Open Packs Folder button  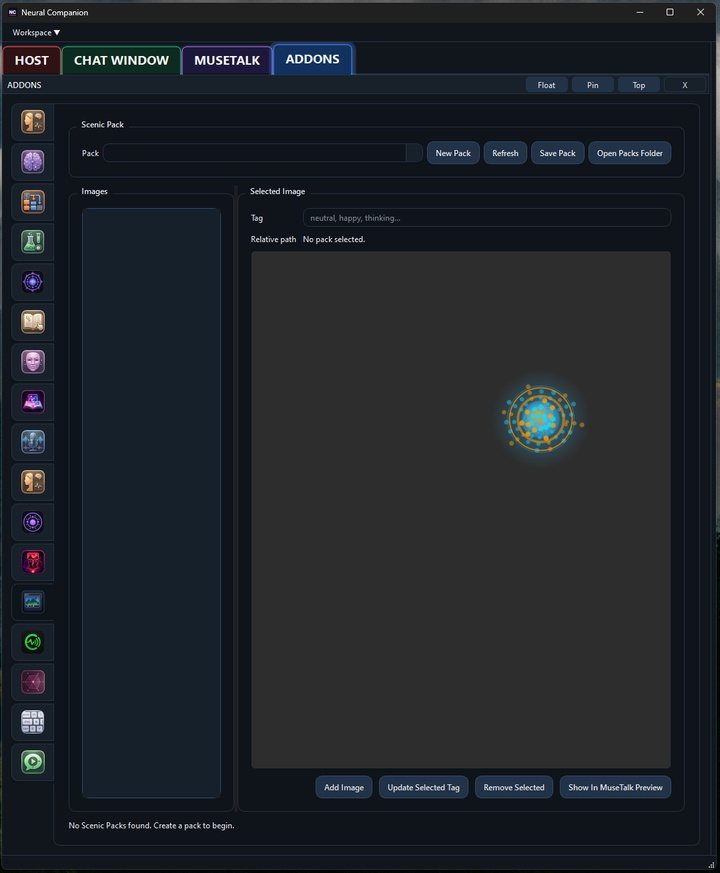(x=630, y=153)
